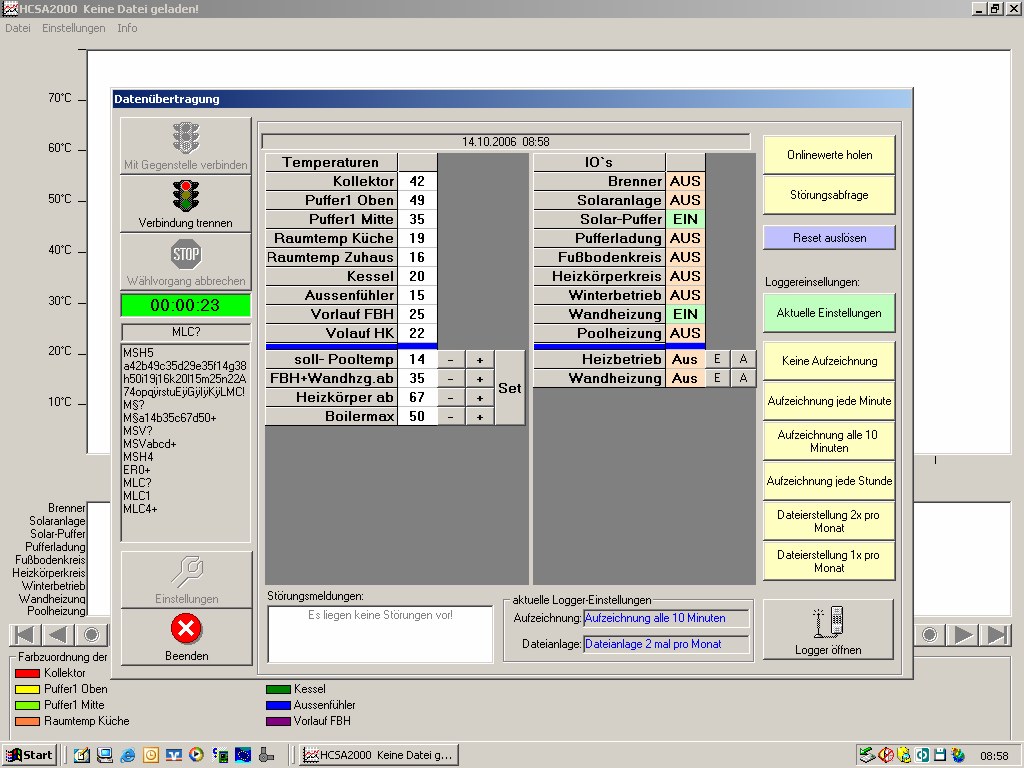Switch Heizbetrieb off with A button
Screen dimensions: 1024x768
pos(743,359)
